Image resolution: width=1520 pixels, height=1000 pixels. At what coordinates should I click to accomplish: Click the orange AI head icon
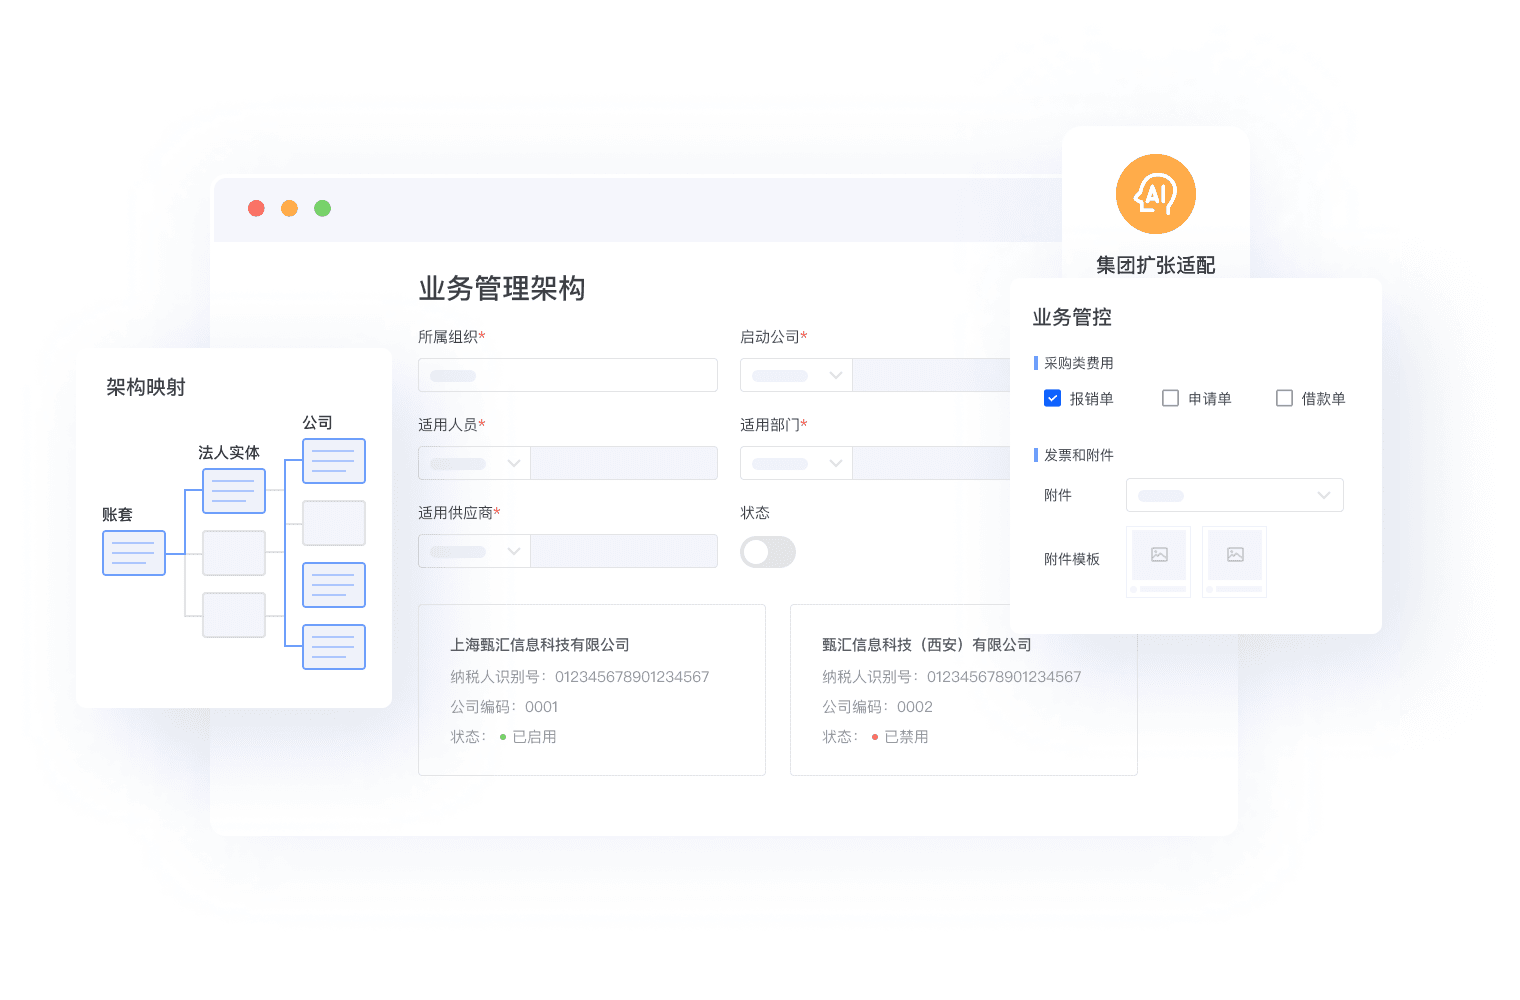click(1155, 194)
